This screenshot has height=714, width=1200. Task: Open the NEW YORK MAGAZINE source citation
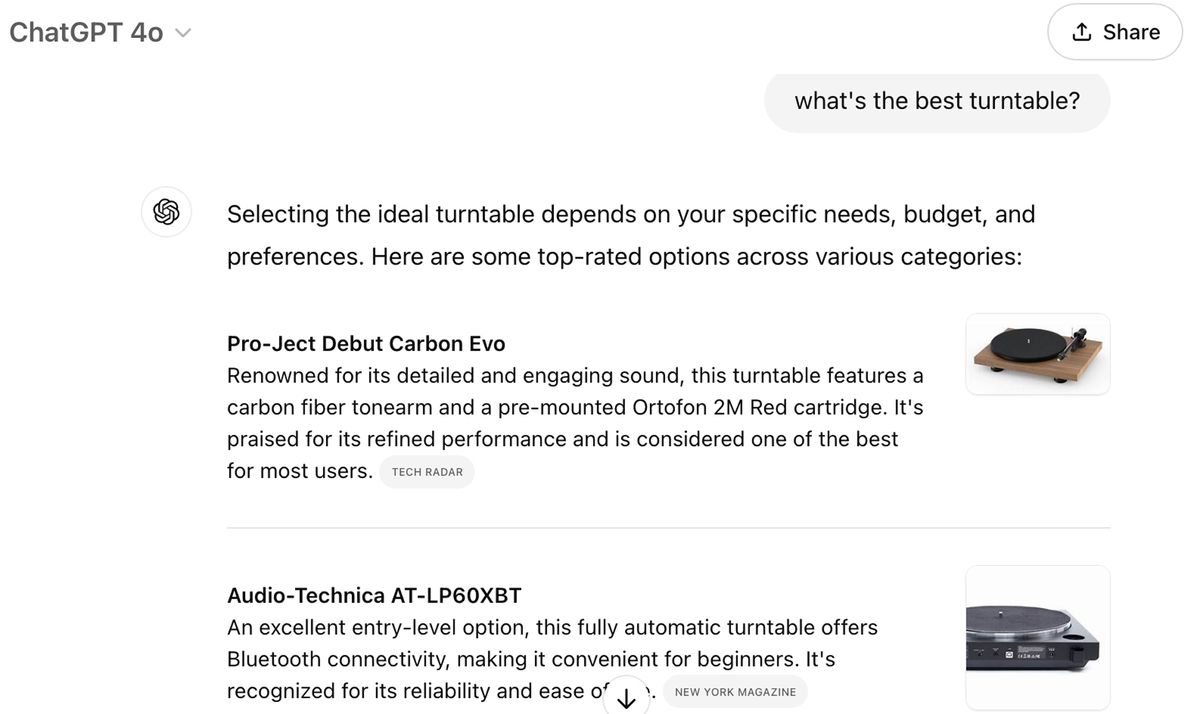[x=735, y=692]
